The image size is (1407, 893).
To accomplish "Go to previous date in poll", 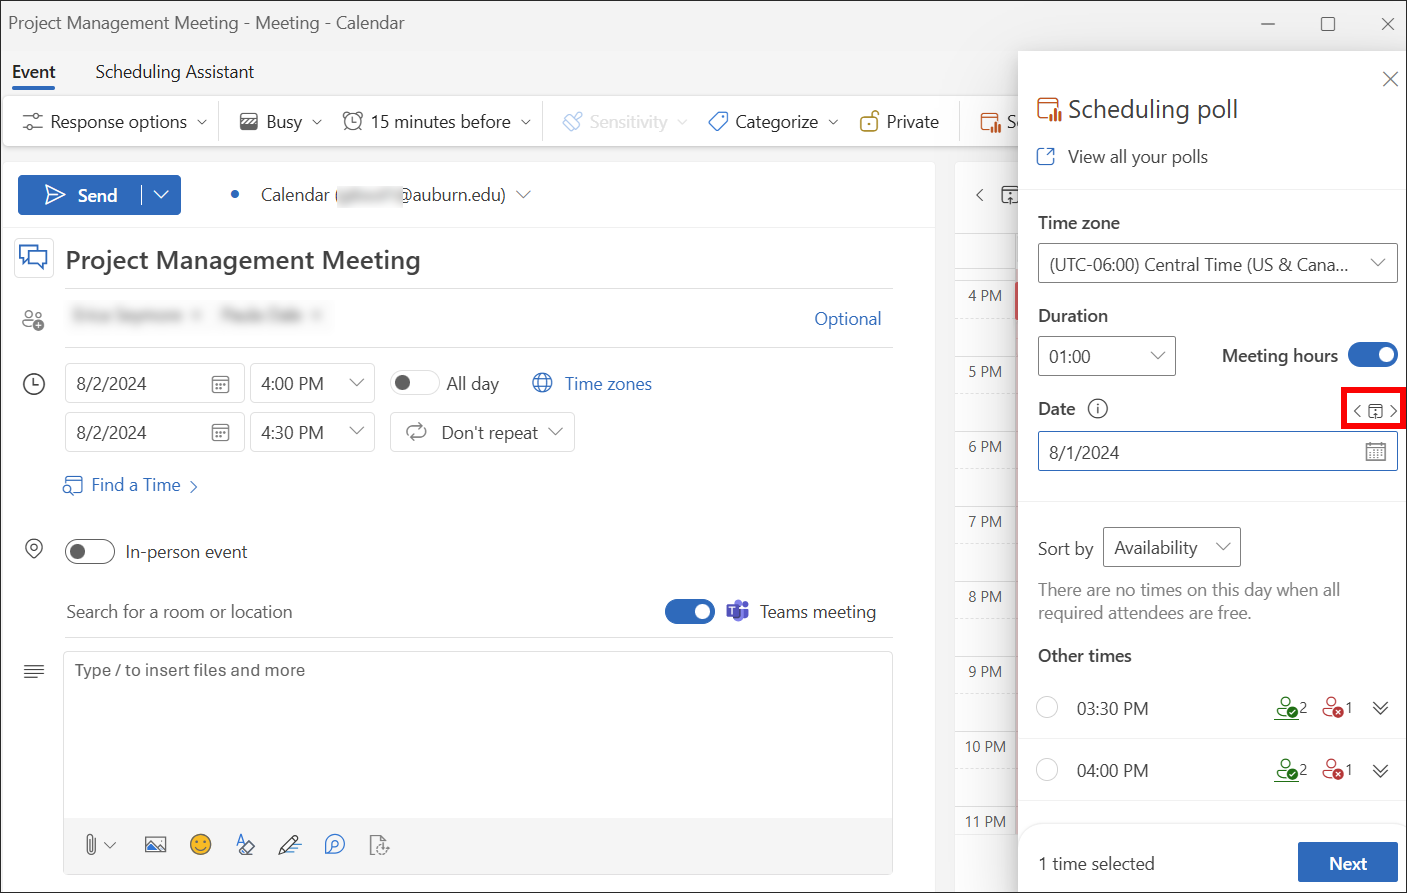I will pyautogui.click(x=1357, y=411).
